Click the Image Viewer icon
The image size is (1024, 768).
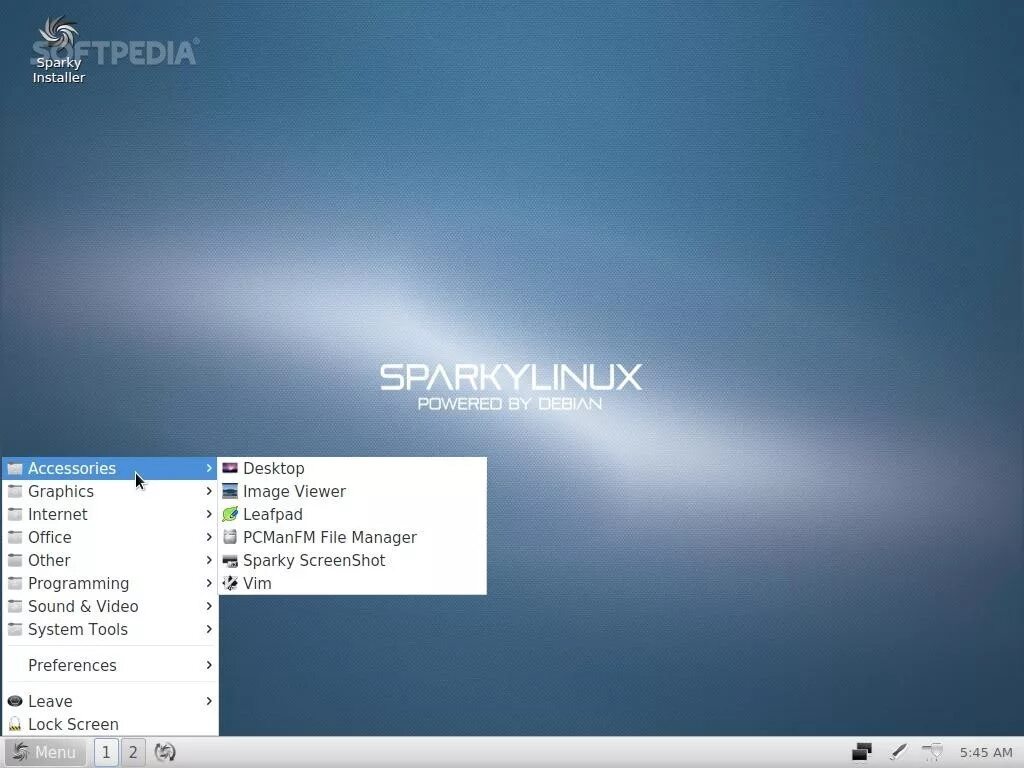tap(230, 491)
